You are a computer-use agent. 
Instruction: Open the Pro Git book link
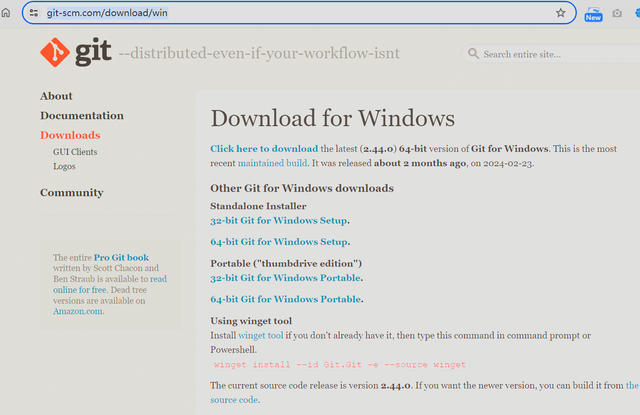pos(121,257)
